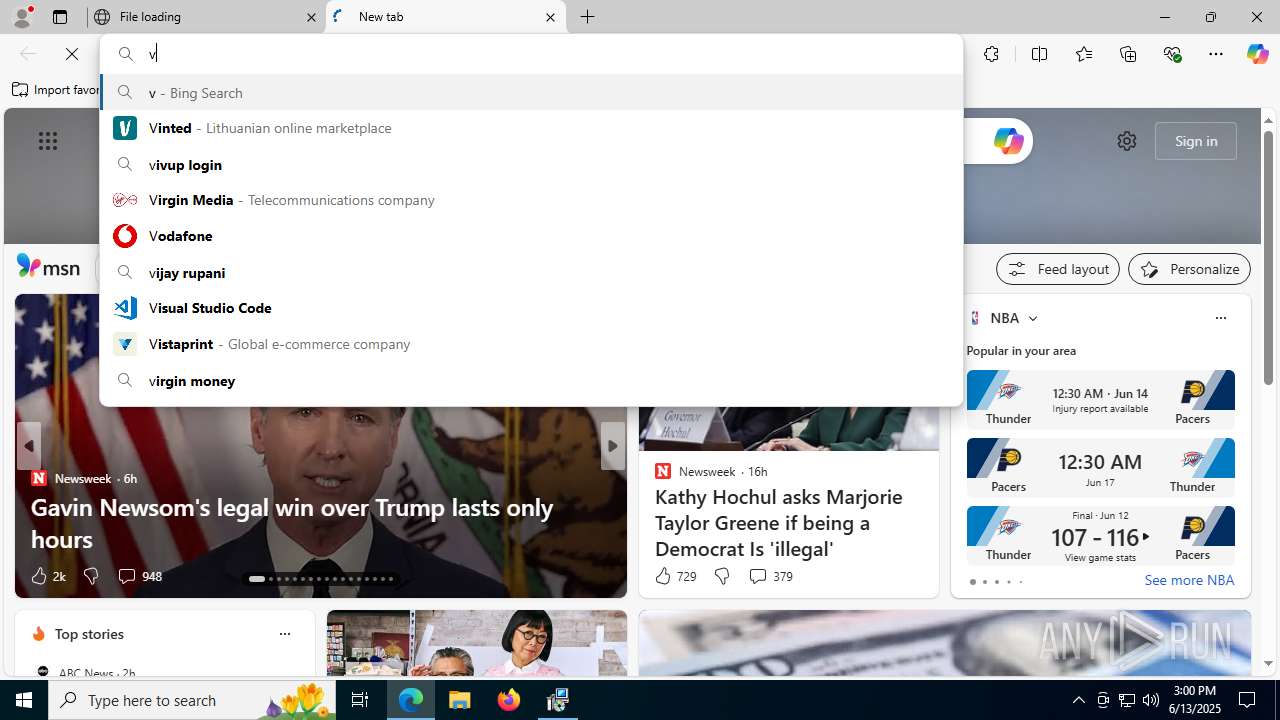The height and width of the screenshot is (720, 1280).
Task: Go to next slide in news carousel
Action: click(x=612, y=446)
